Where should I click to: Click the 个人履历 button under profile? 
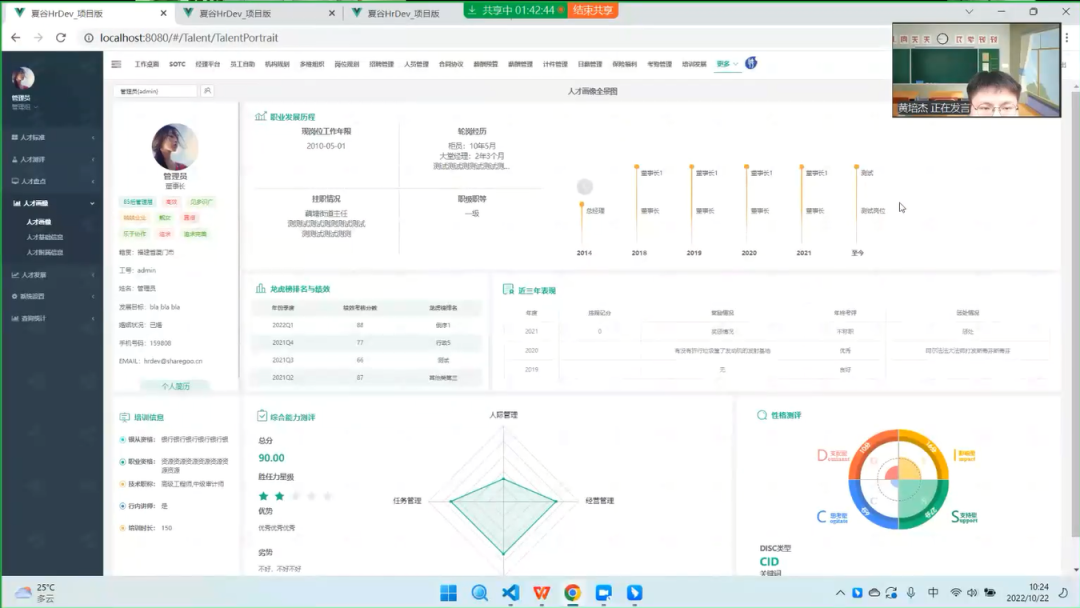(x=176, y=386)
